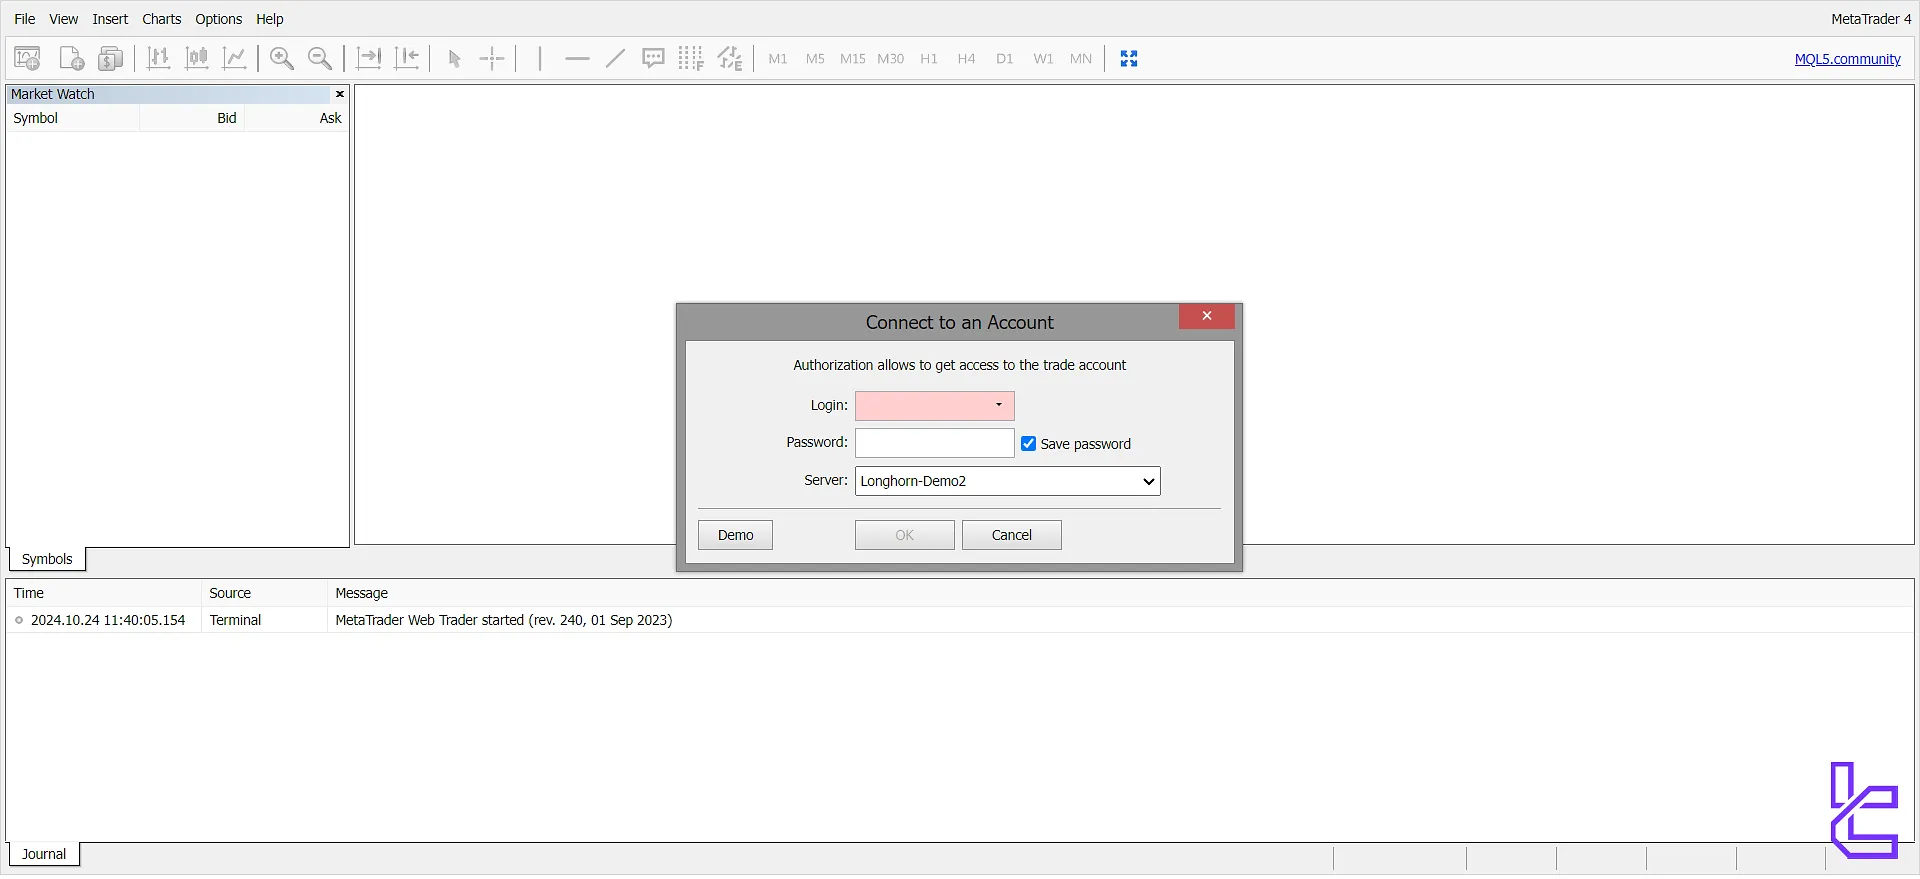Image resolution: width=1920 pixels, height=879 pixels.
Task: Select the journal timestamp 2024.10.24 11:40:05.154
Action: click(108, 620)
